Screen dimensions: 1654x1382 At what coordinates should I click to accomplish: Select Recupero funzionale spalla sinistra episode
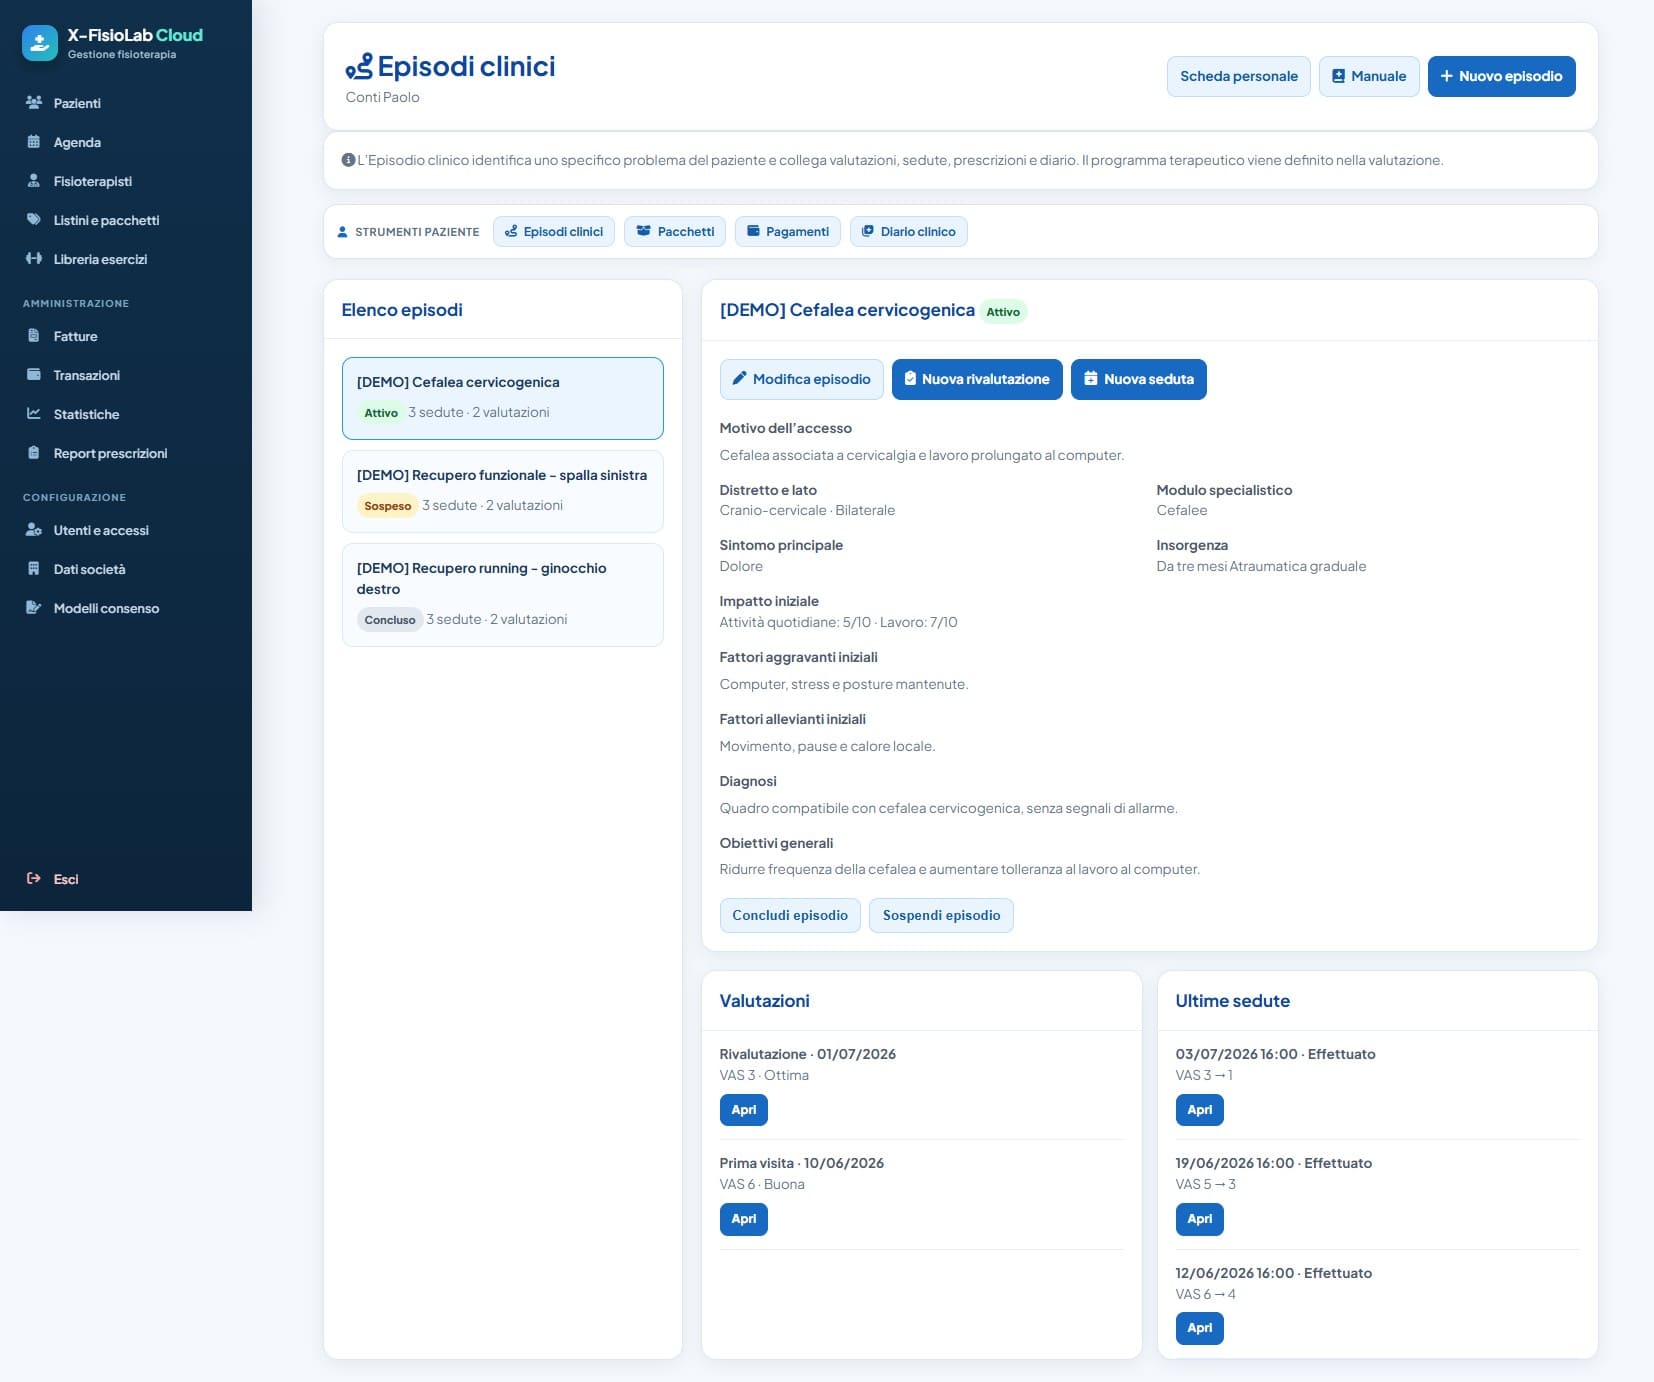point(503,491)
